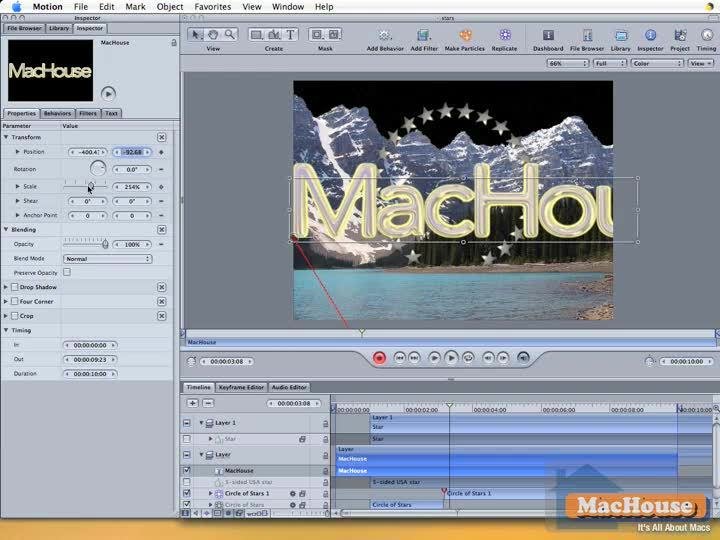Viewport: 720px width, 540px height.
Task: Click Make Particles icon
Action: [x=465, y=35]
